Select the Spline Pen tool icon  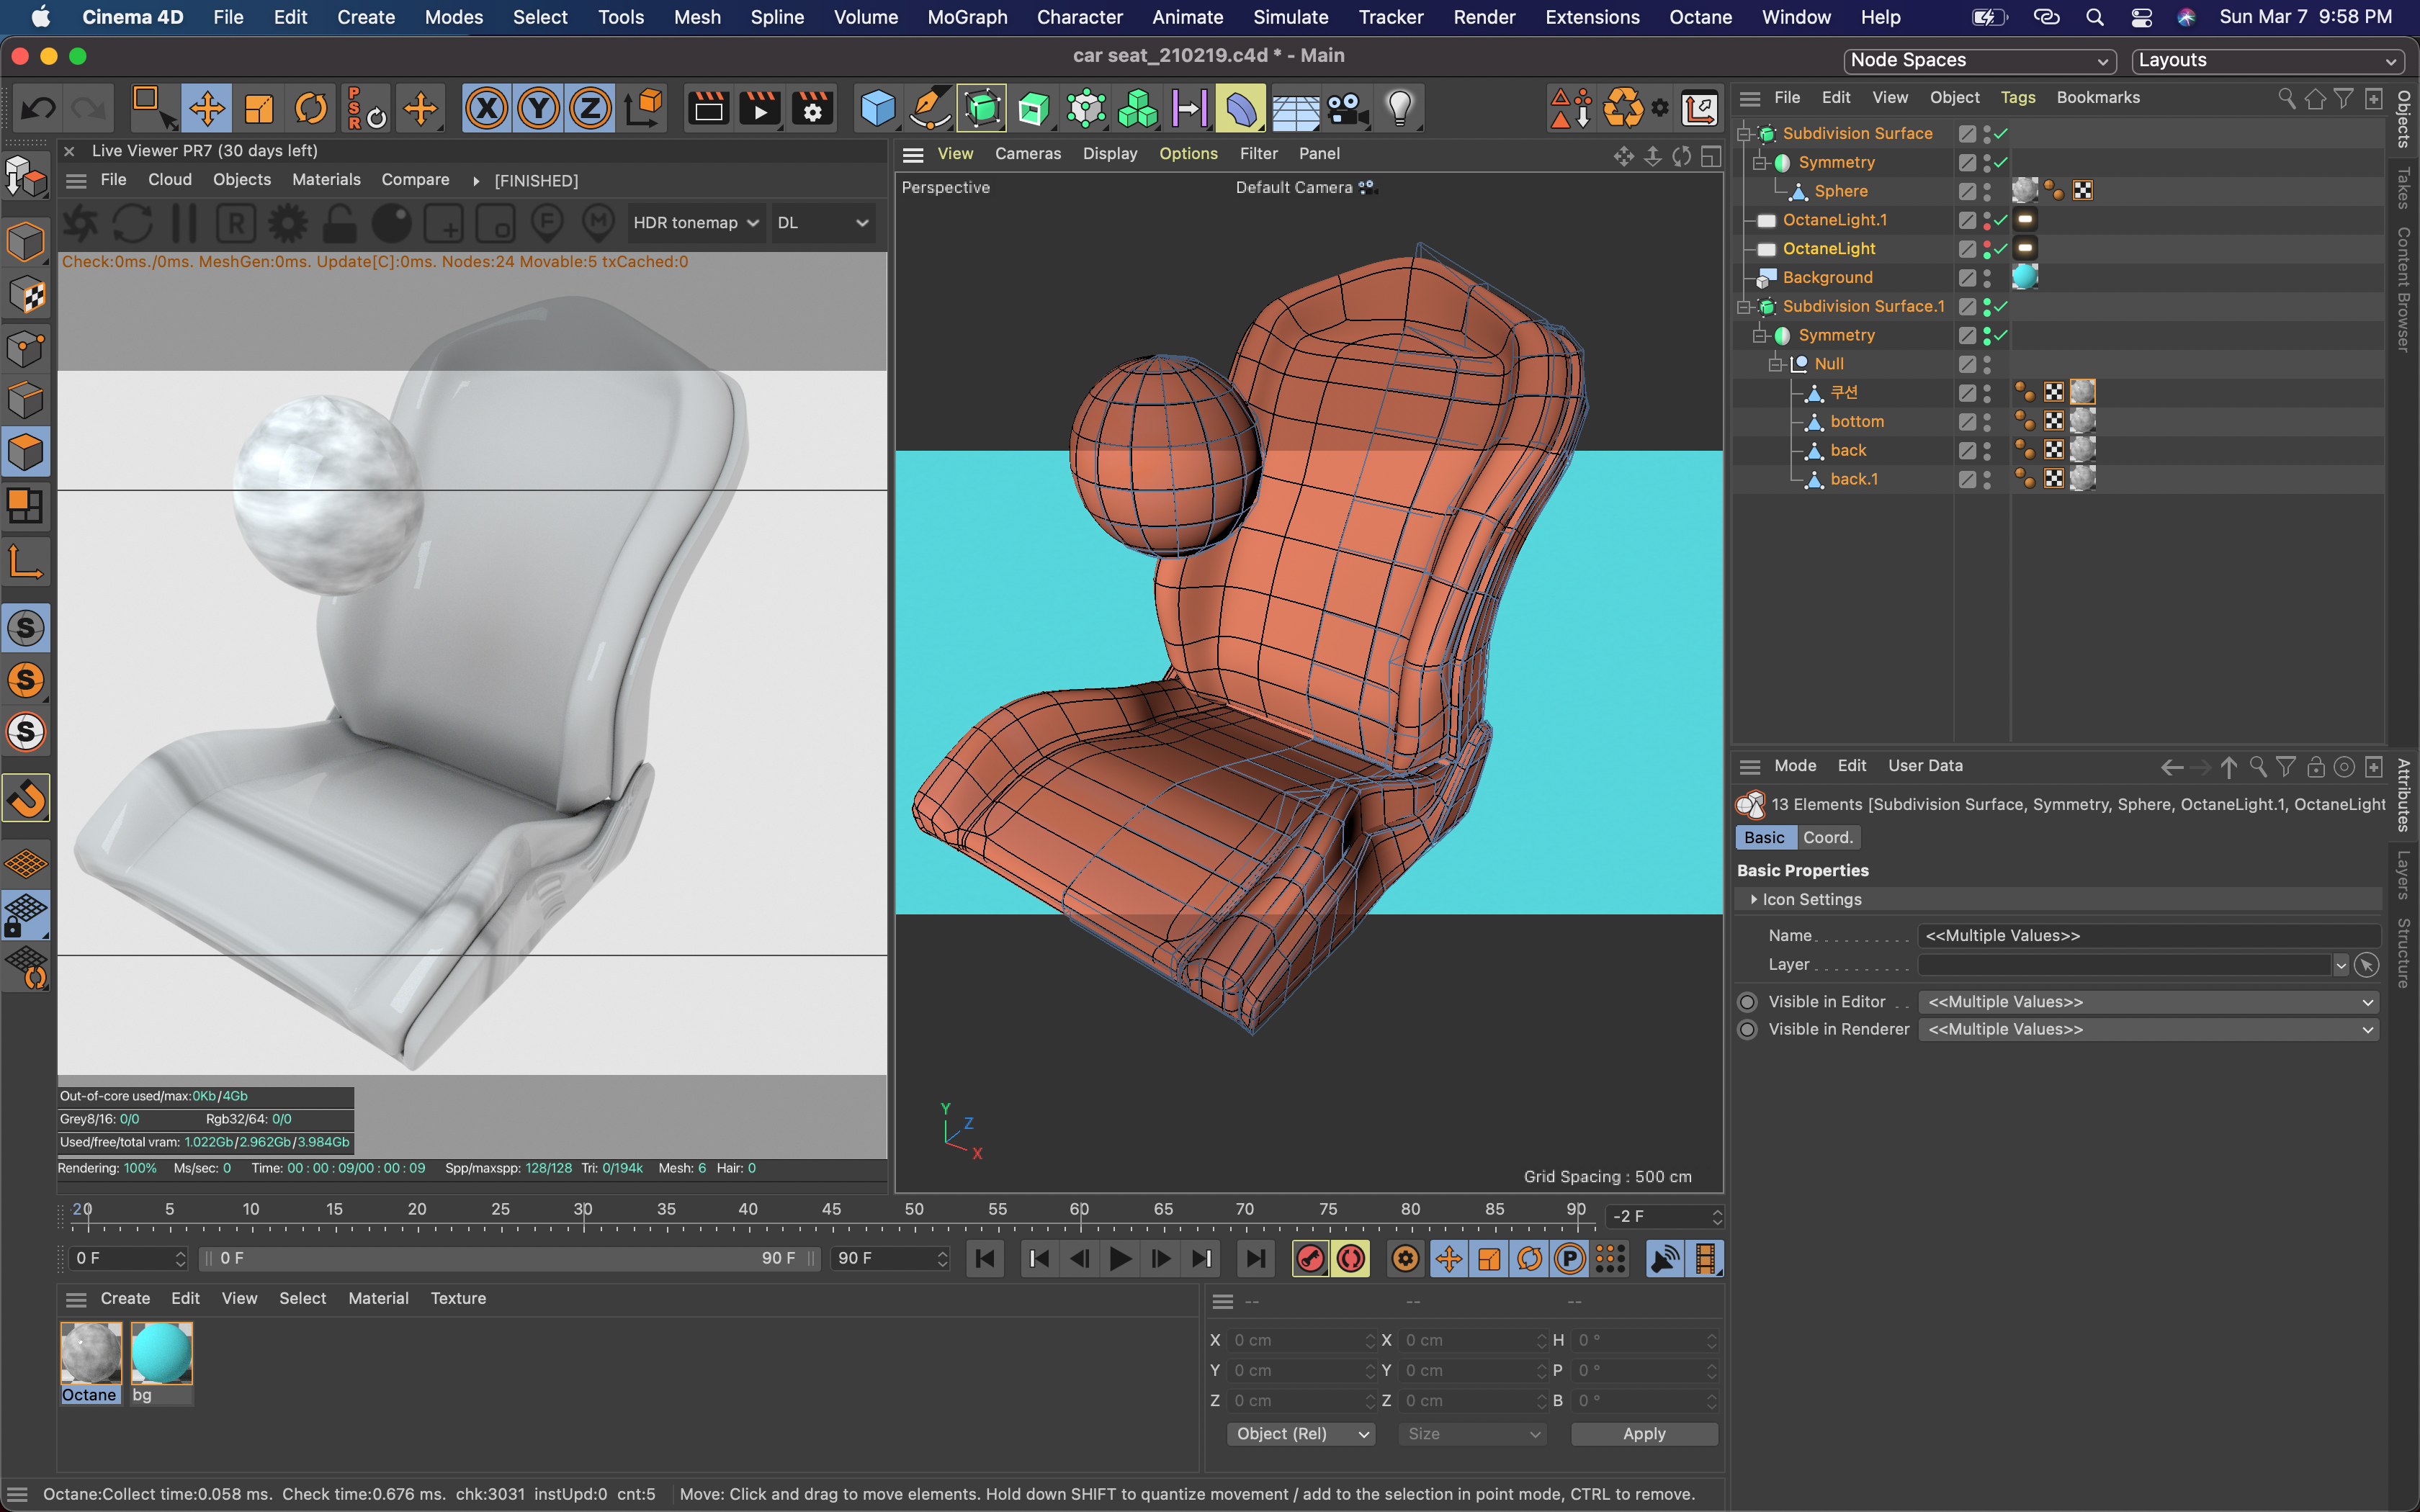pyautogui.click(x=930, y=108)
